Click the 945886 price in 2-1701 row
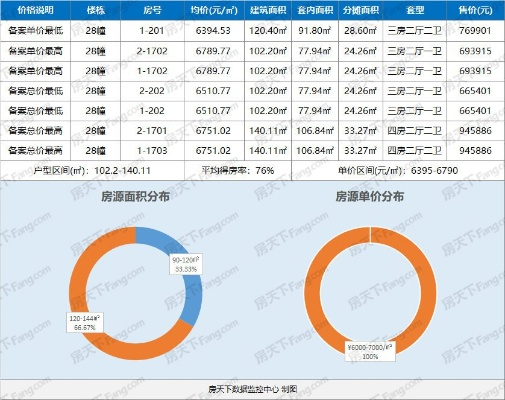The image size is (505, 400). point(475,131)
